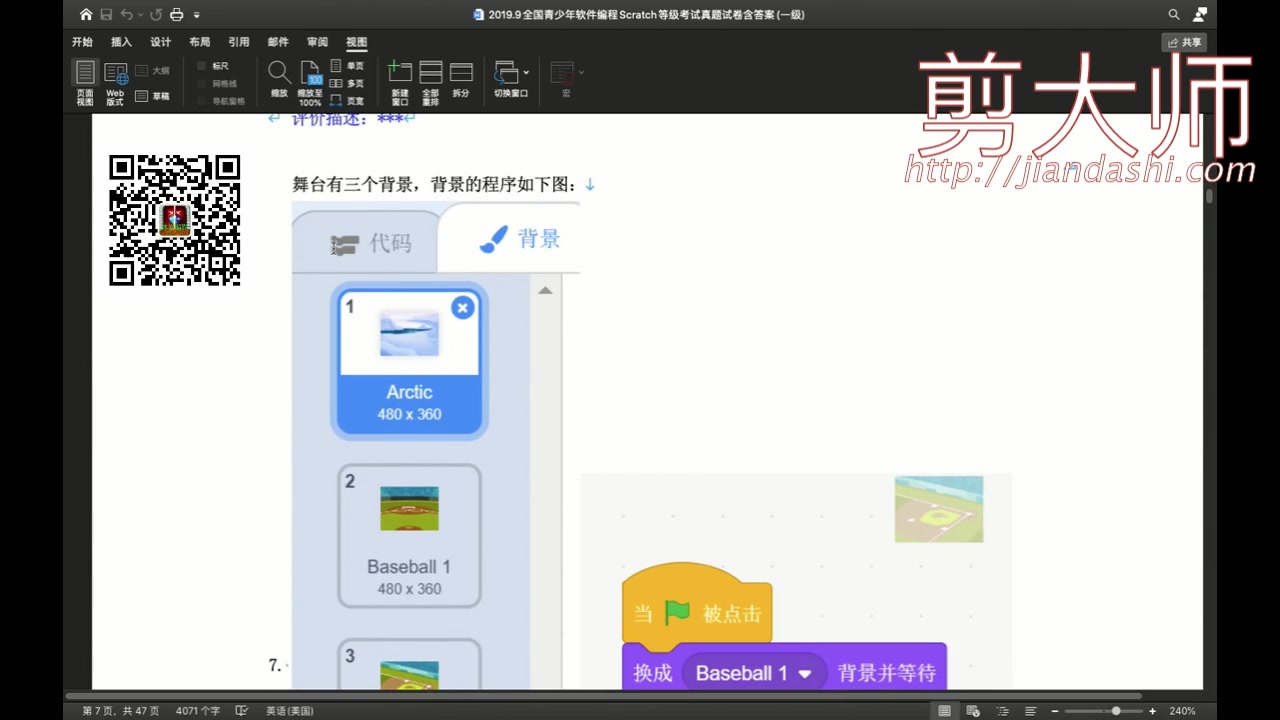The width and height of the screenshot is (1280, 720).
Task: Open the 布局 ribbon tab
Action: (199, 42)
